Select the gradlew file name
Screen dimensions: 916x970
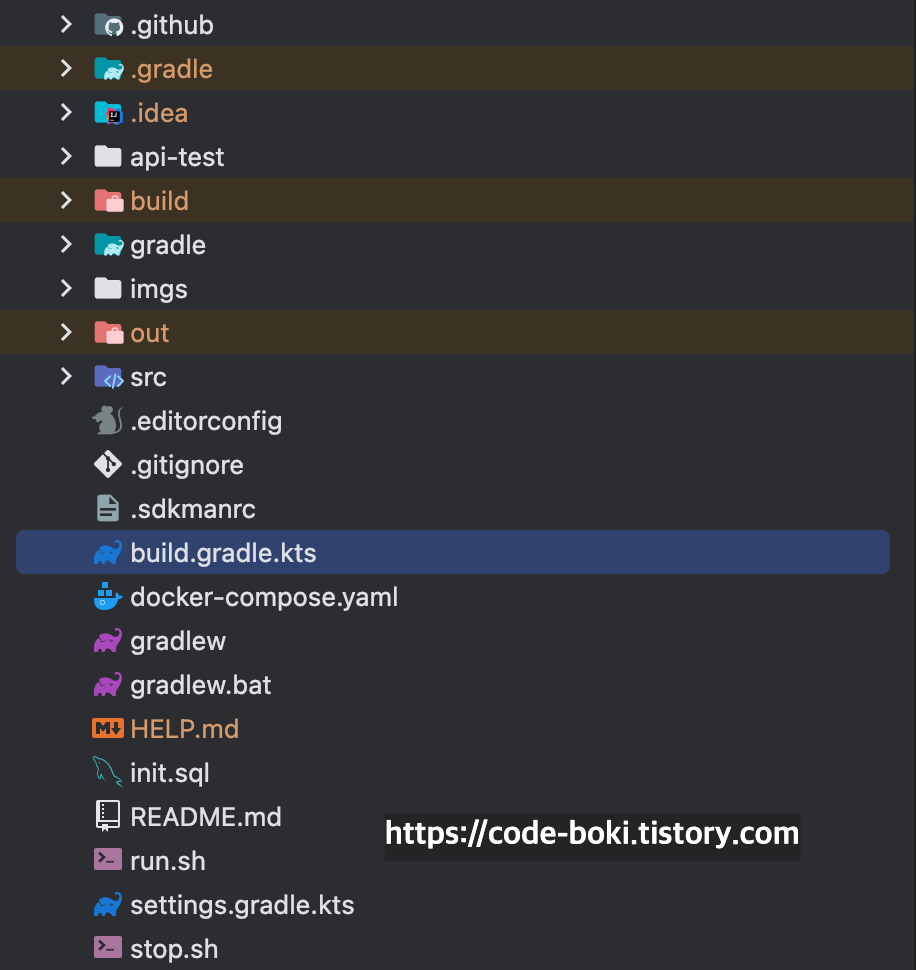[178, 642]
